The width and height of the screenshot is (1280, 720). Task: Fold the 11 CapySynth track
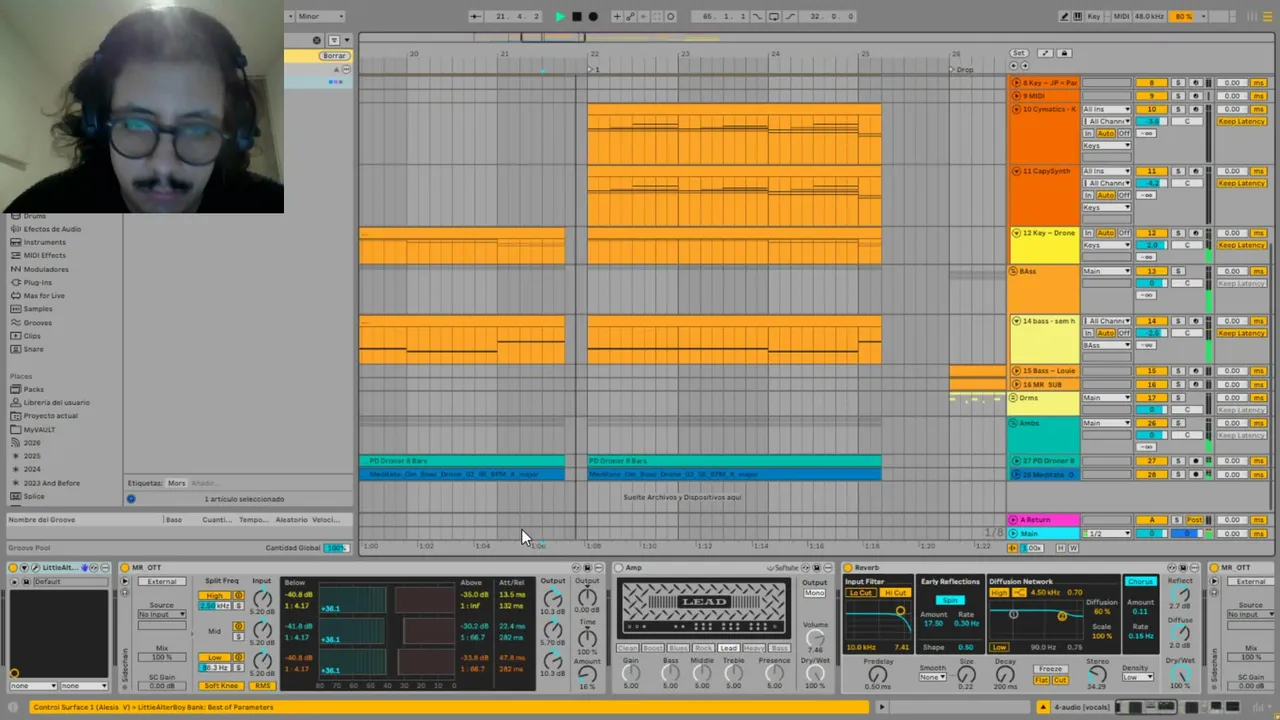(1016, 171)
